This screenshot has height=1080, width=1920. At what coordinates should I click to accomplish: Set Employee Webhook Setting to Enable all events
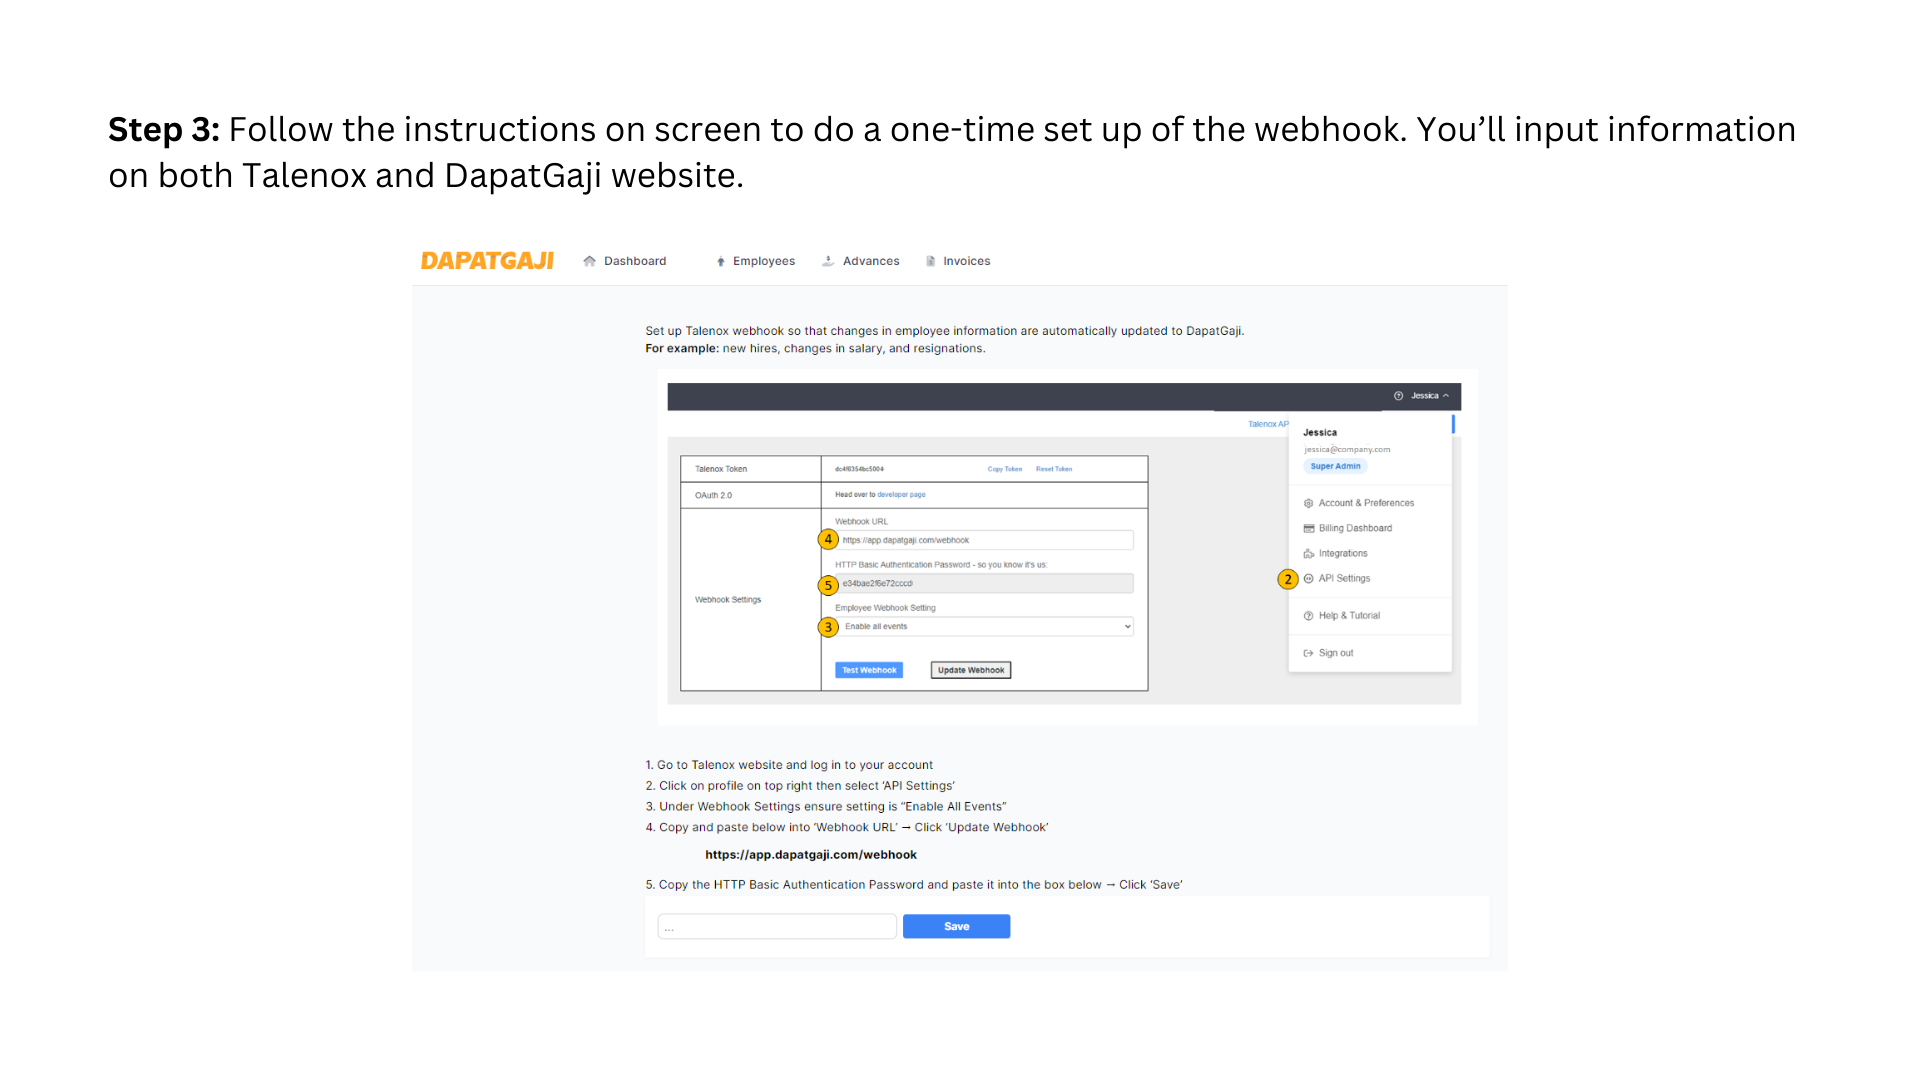[x=985, y=627]
